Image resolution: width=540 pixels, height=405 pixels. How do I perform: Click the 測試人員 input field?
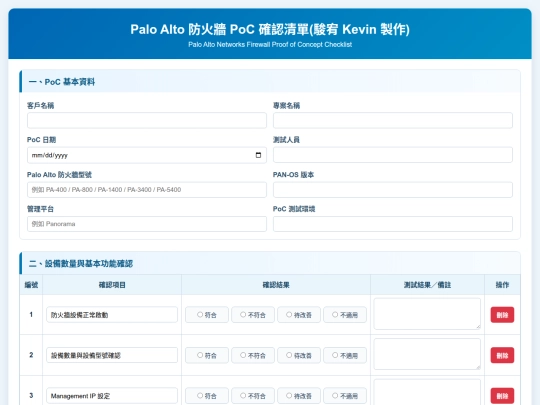[x=393, y=155]
